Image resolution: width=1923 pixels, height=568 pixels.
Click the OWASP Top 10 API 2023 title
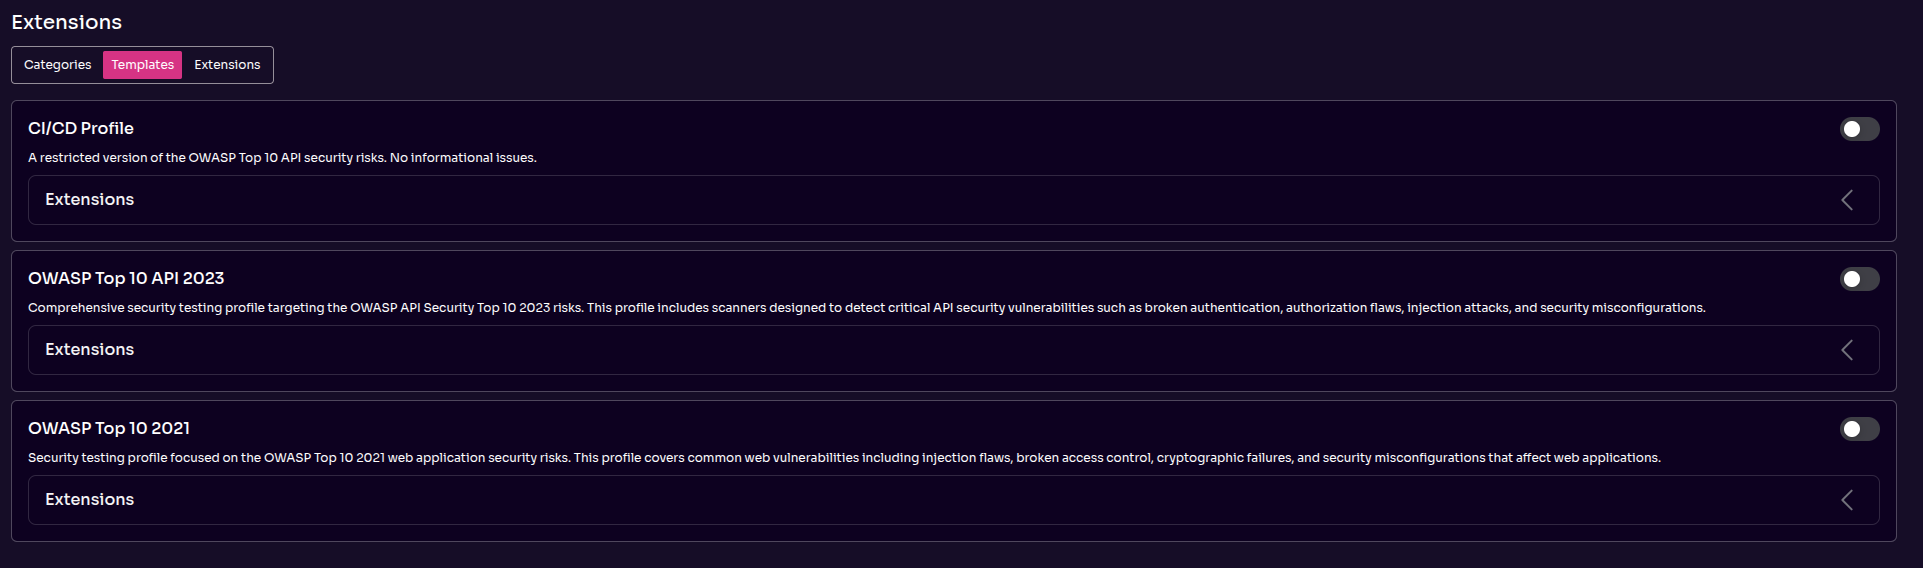click(x=126, y=278)
